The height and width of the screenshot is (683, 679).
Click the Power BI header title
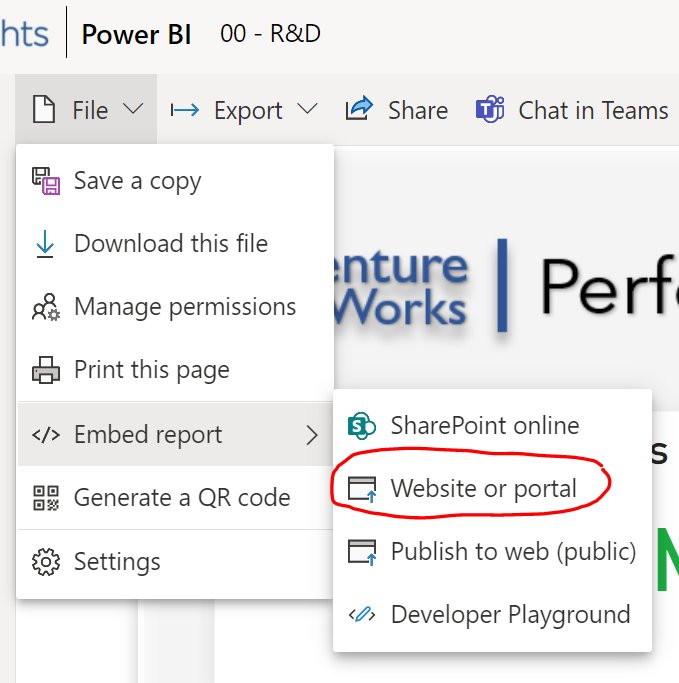coord(136,34)
